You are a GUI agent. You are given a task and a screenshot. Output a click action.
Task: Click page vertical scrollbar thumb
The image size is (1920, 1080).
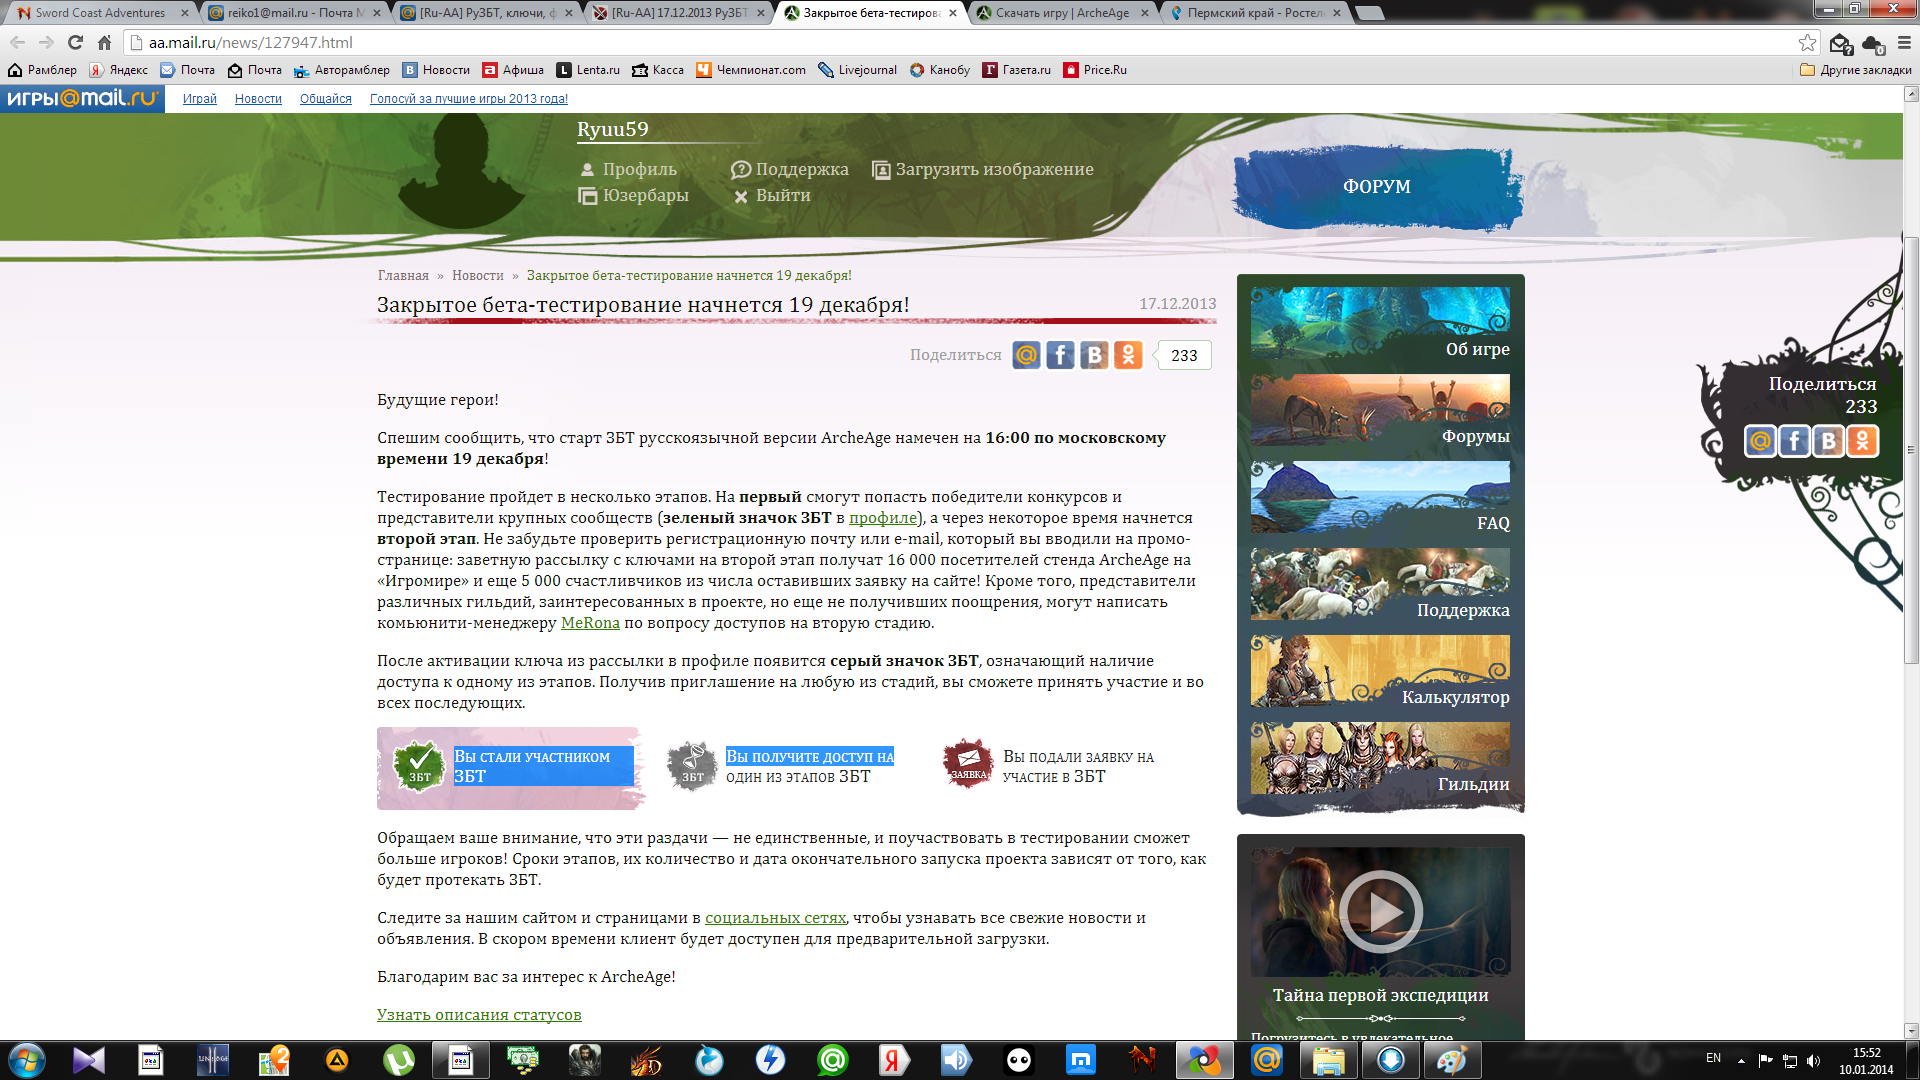click(x=1911, y=450)
